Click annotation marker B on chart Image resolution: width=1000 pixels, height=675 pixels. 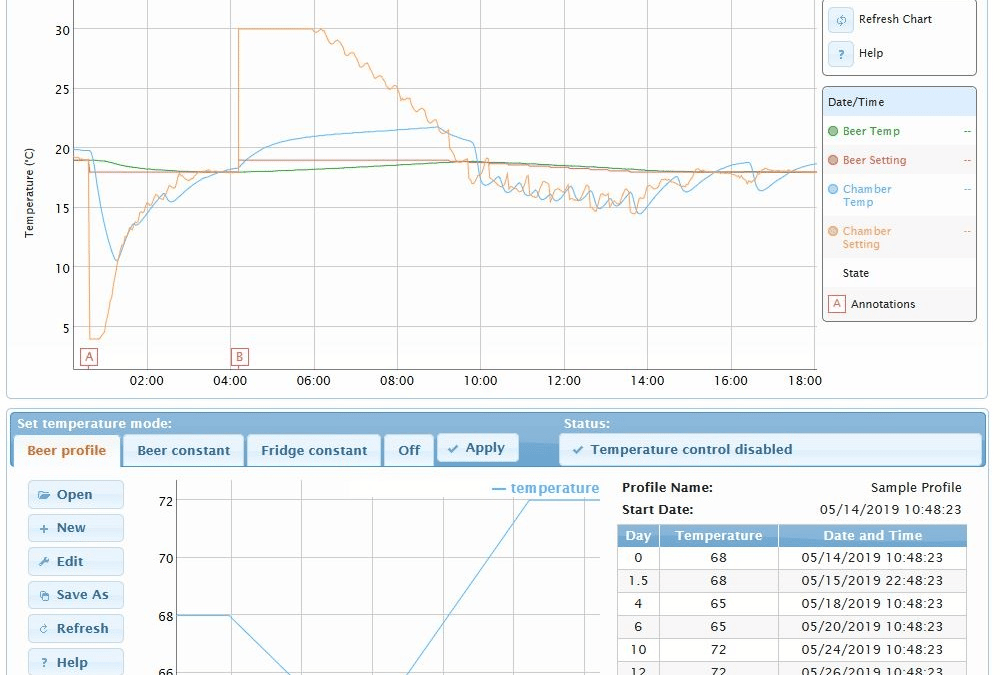239,356
